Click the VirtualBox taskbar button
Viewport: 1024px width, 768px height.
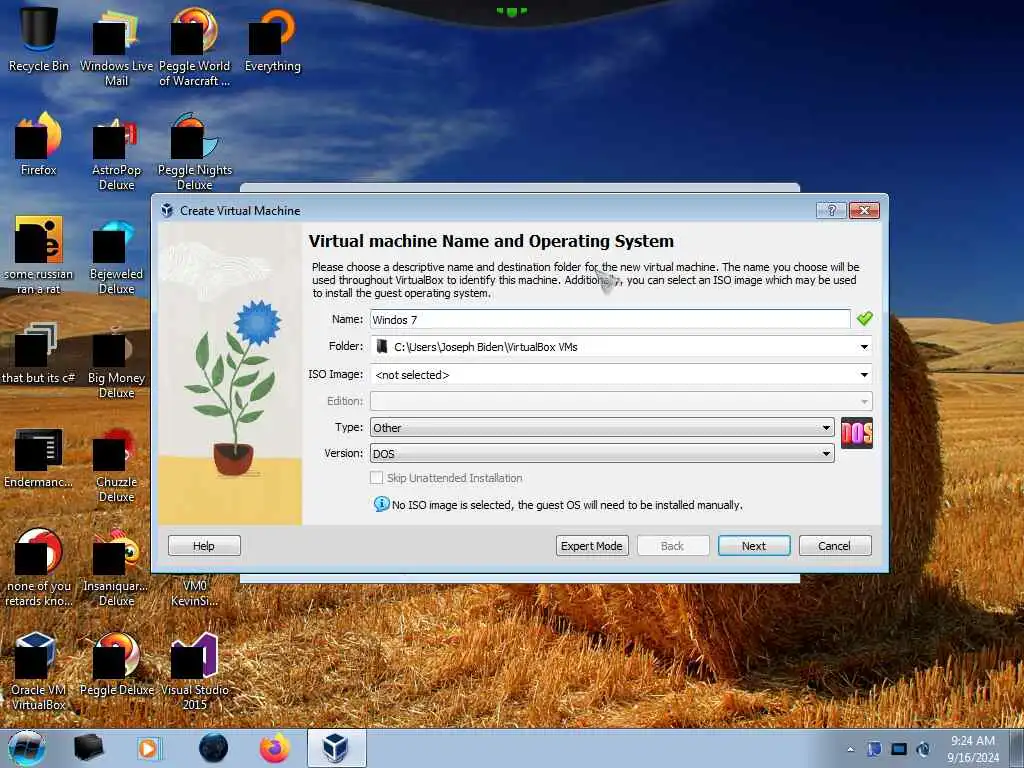[336, 748]
